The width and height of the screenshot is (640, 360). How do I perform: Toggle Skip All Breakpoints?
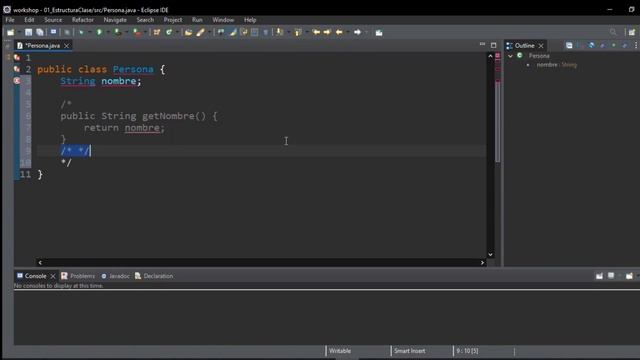tap(67, 32)
